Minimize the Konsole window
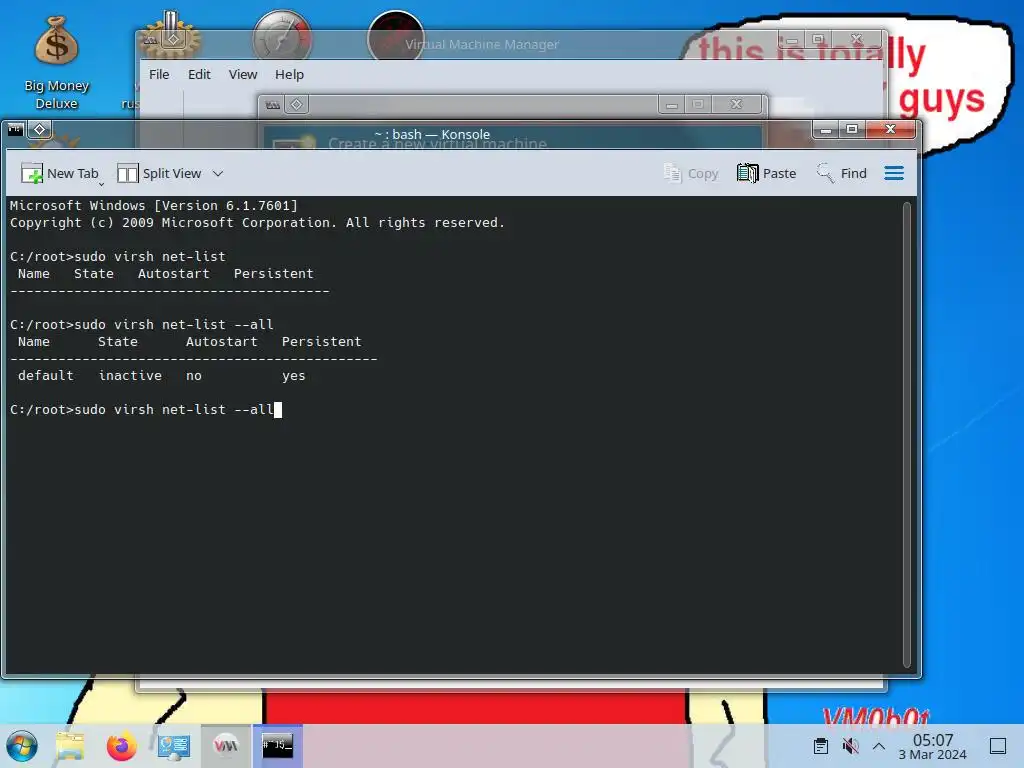This screenshot has width=1024, height=768. 826,129
